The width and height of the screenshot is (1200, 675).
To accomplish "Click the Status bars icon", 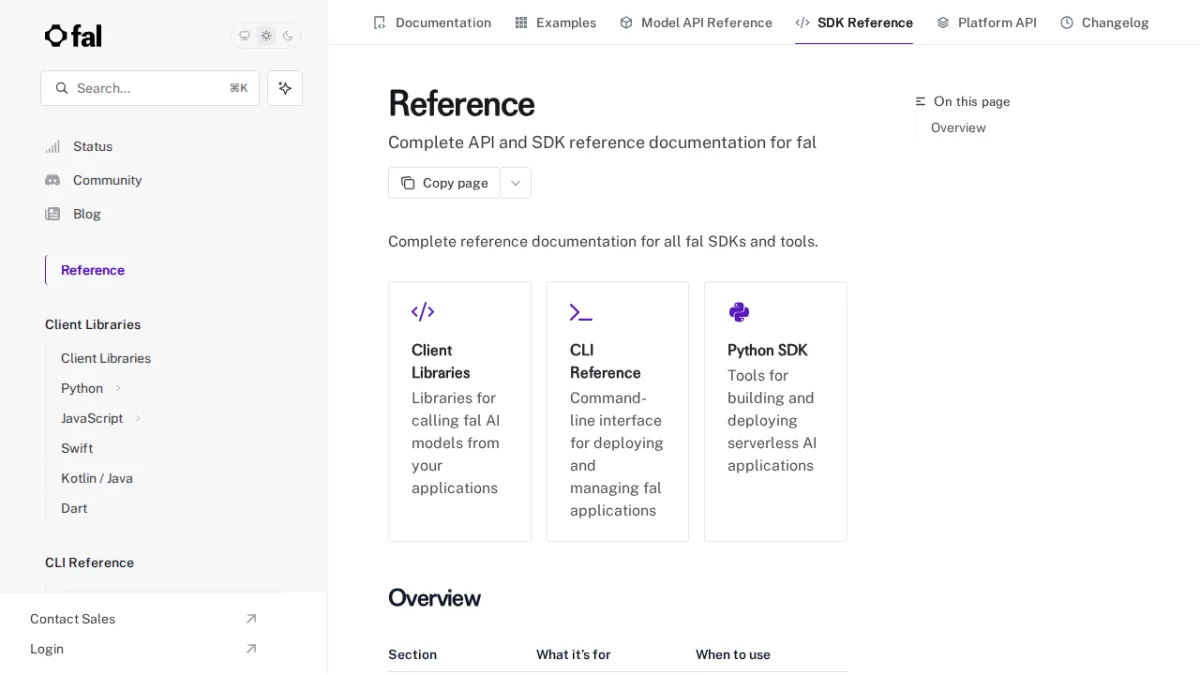I will 53,147.
